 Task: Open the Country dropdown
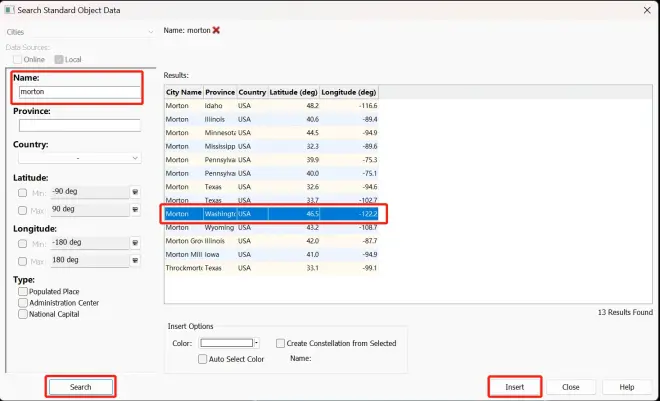(80, 158)
